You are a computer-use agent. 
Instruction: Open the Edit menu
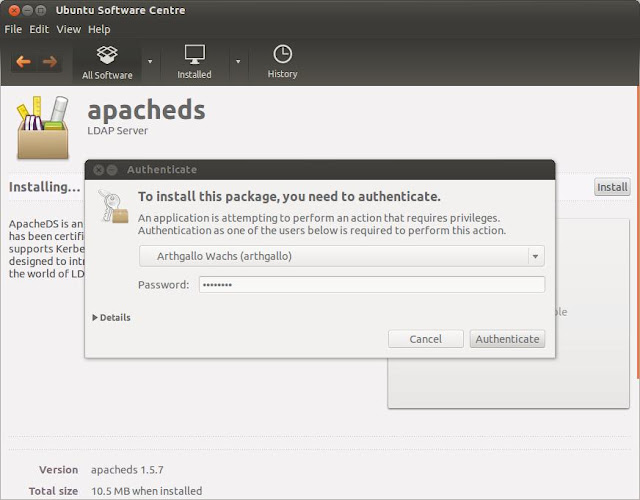click(x=39, y=29)
